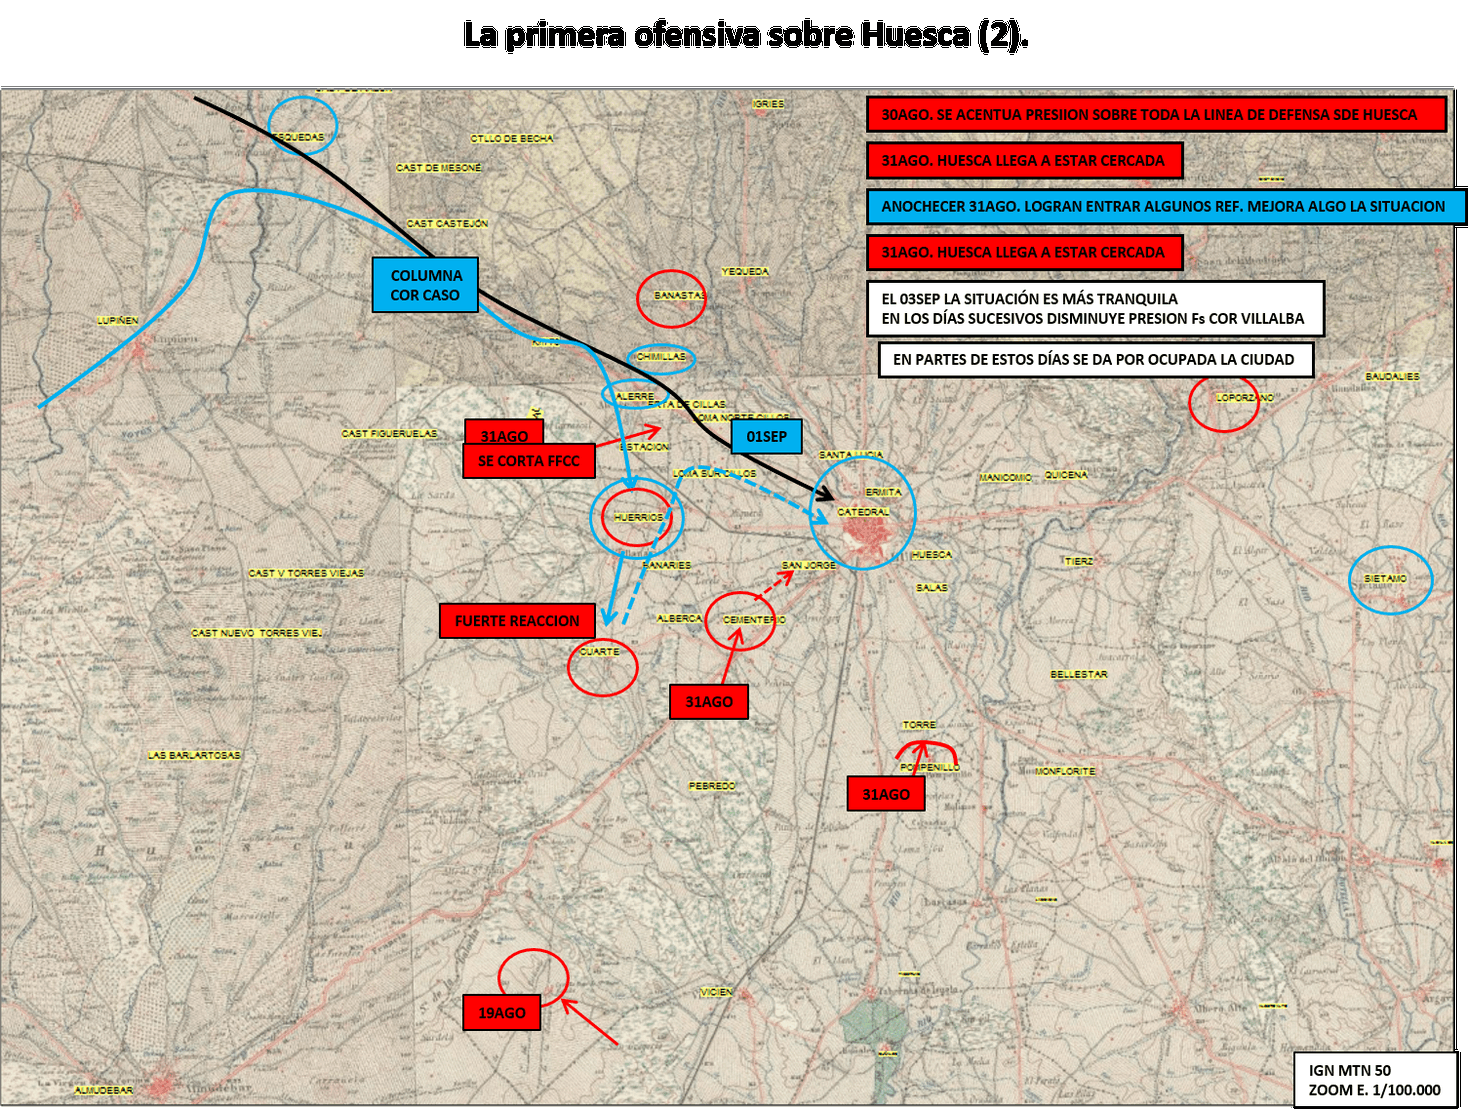Click the "CAST FIGUERUELAS" map label
Image resolution: width=1468 pixels, height=1109 pixels.
(x=390, y=434)
